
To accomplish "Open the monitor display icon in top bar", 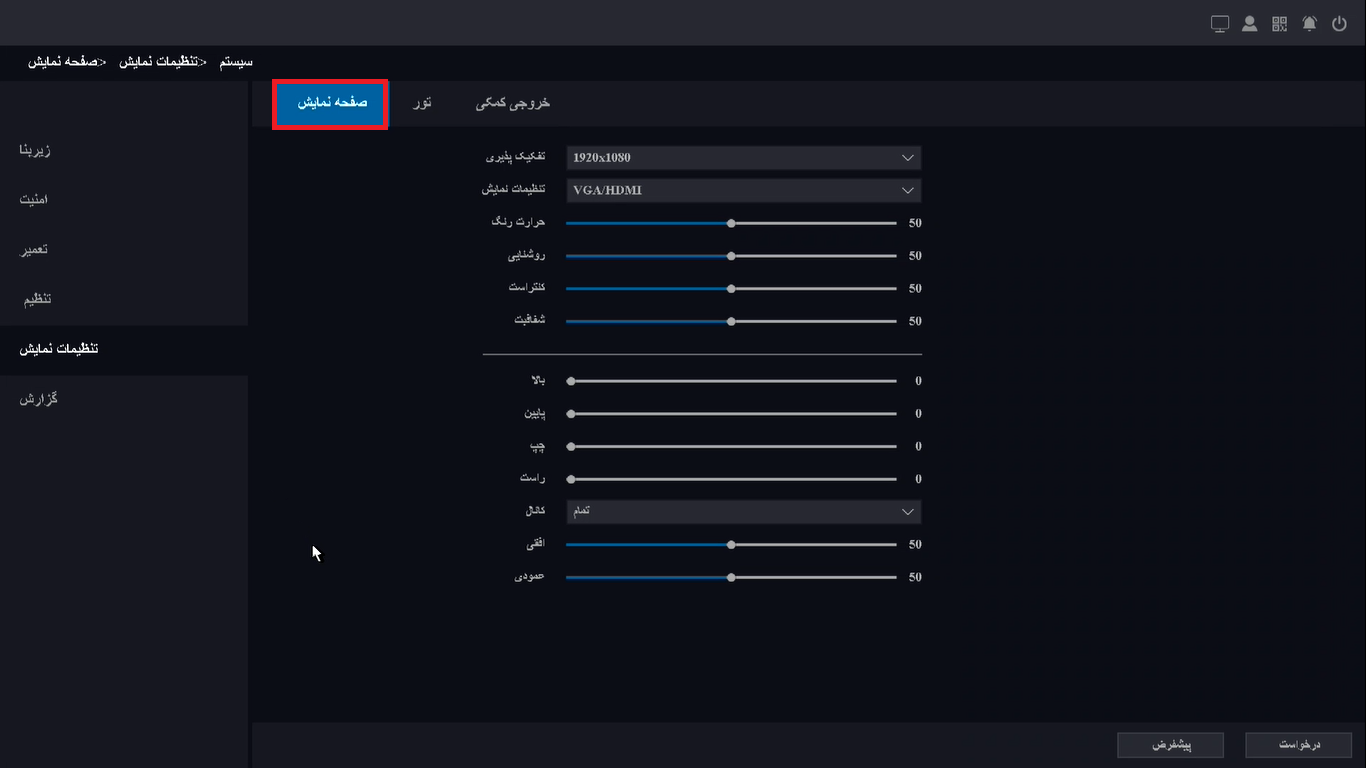I will pyautogui.click(x=1219, y=24).
